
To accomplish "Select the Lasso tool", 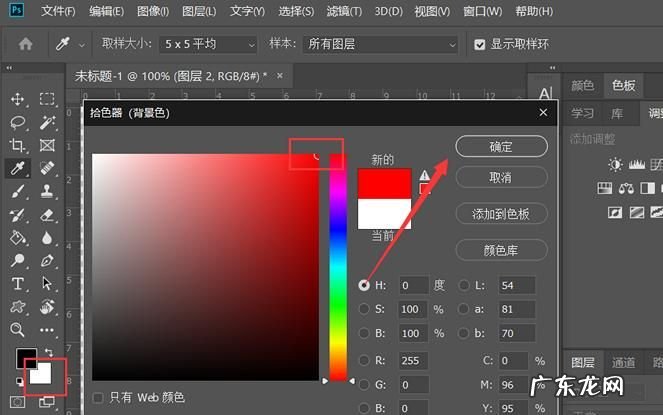I will click(17, 122).
